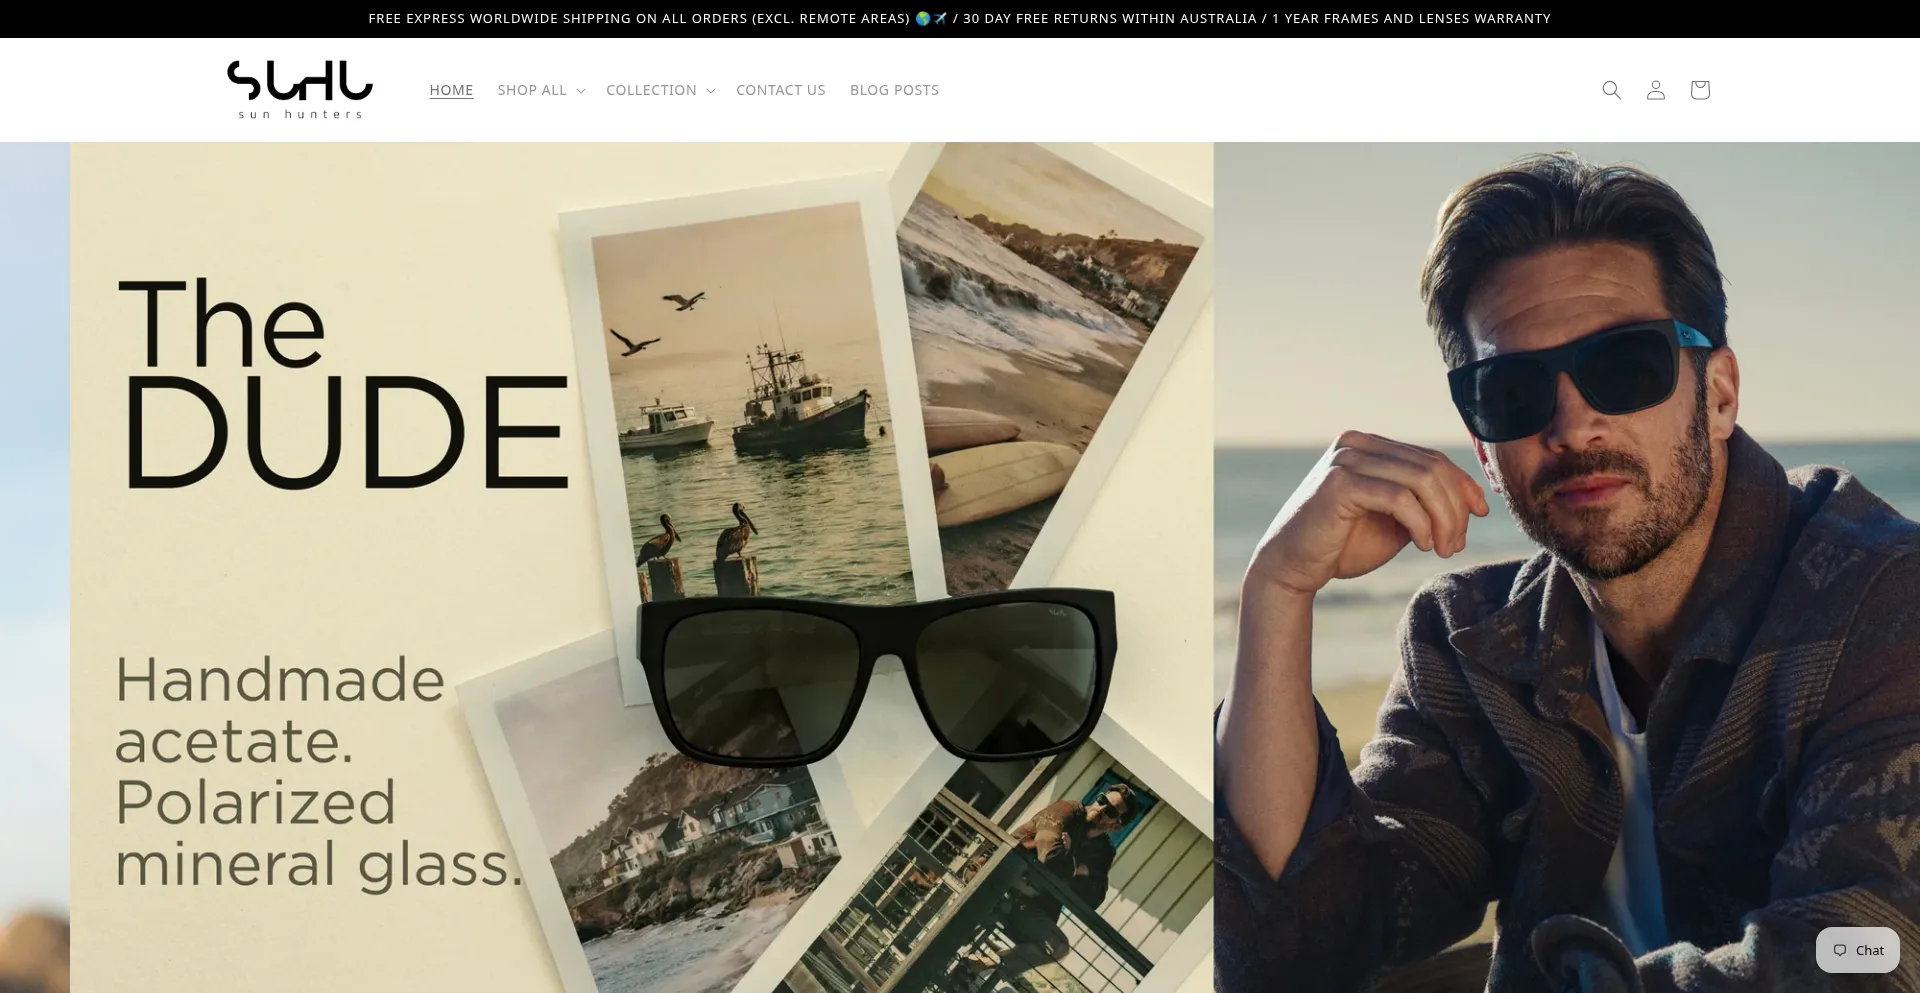The image size is (1920, 993).
Task: Open the BLOG POSTS page
Action: tap(894, 90)
